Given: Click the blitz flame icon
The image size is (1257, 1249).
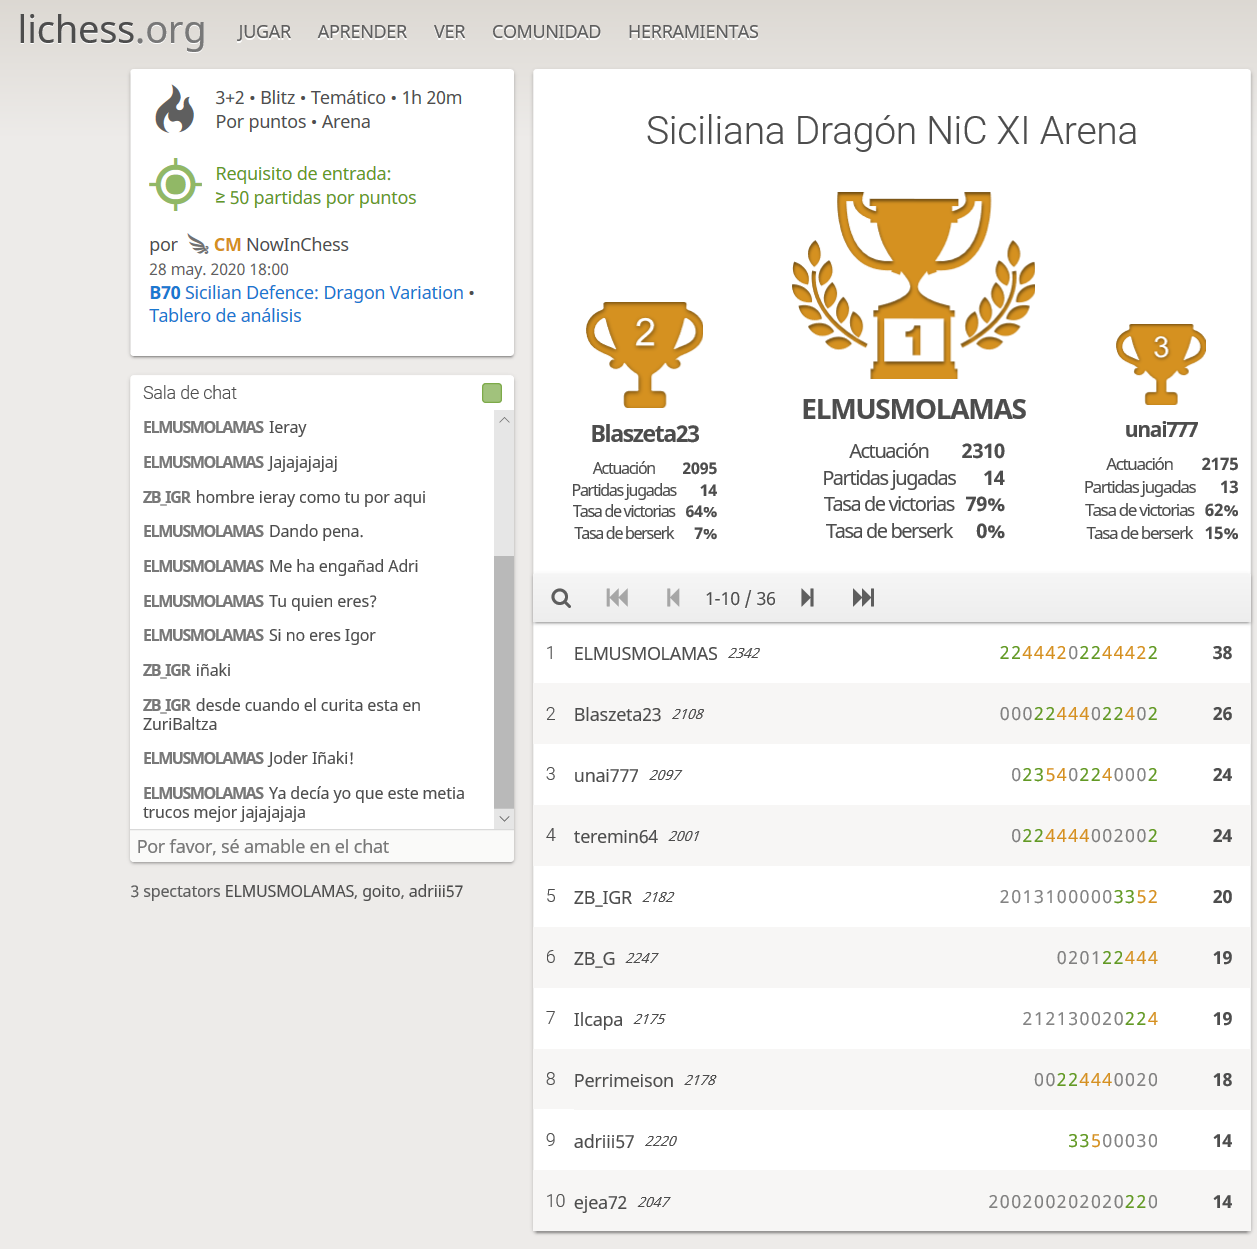Looking at the screenshot, I should pos(175,110).
